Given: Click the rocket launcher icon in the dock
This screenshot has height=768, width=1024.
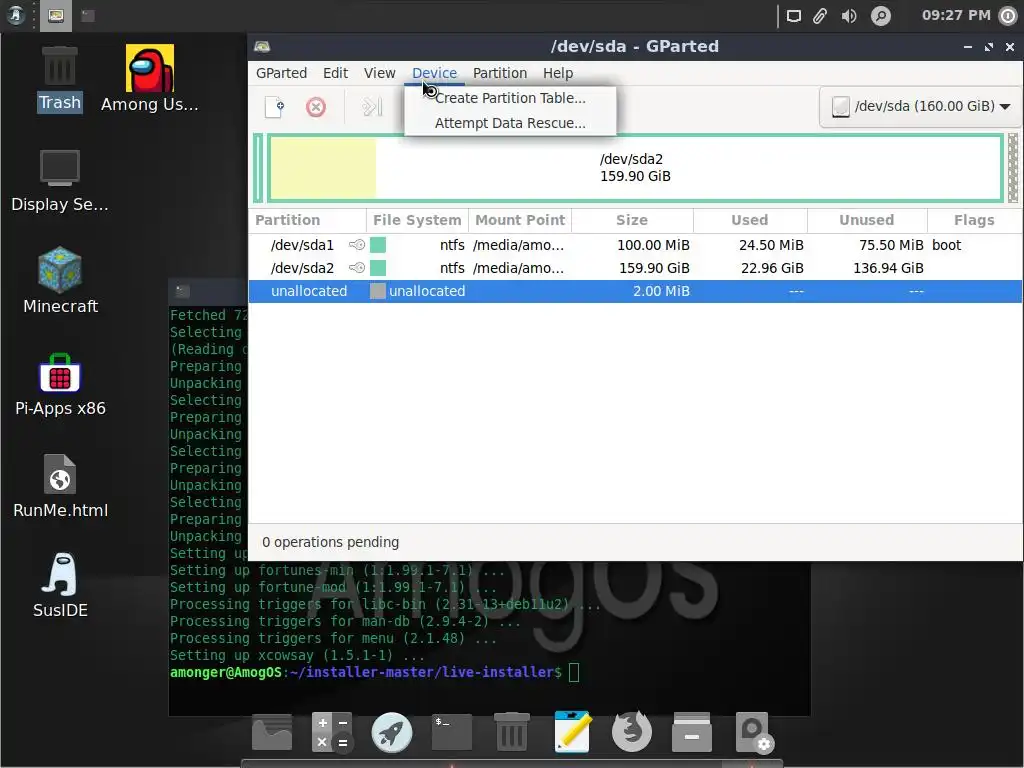Looking at the screenshot, I should 392,732.
